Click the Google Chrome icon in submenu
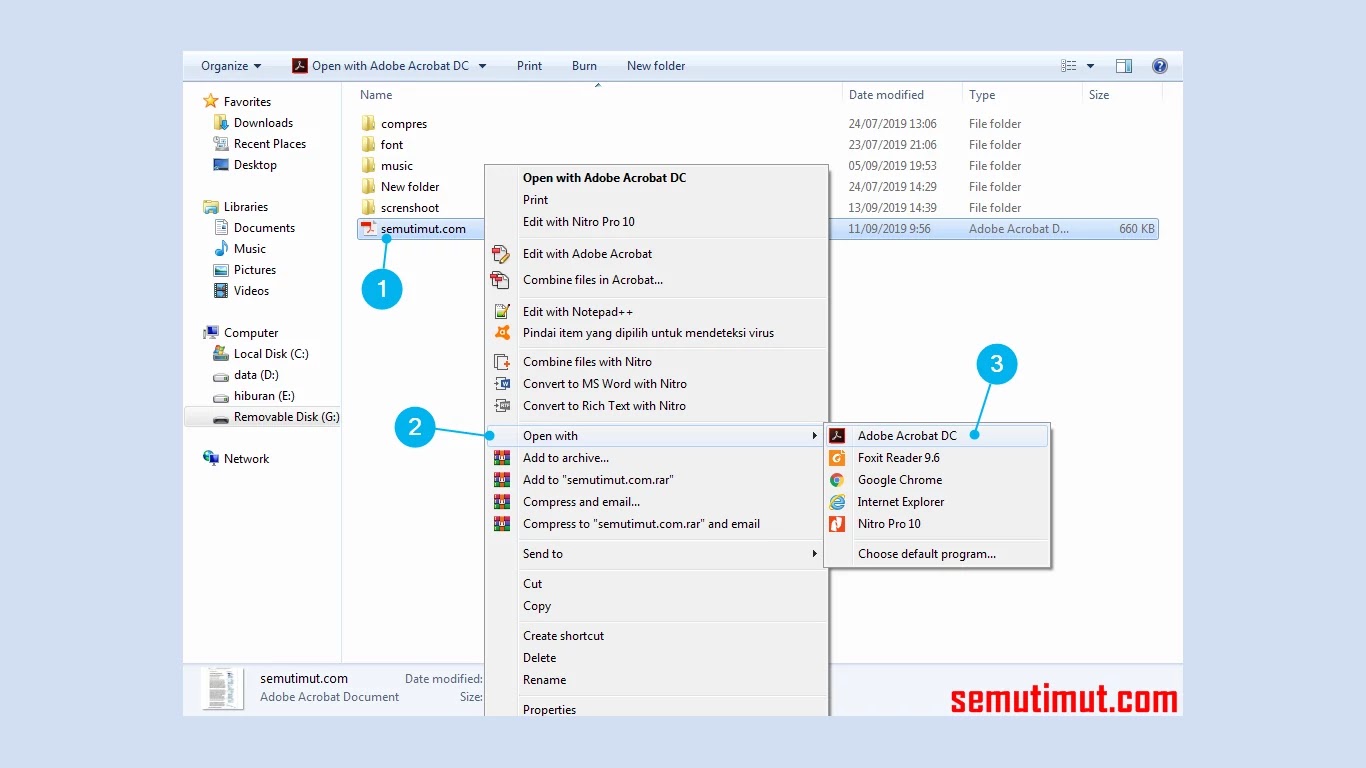 point(837,480)
